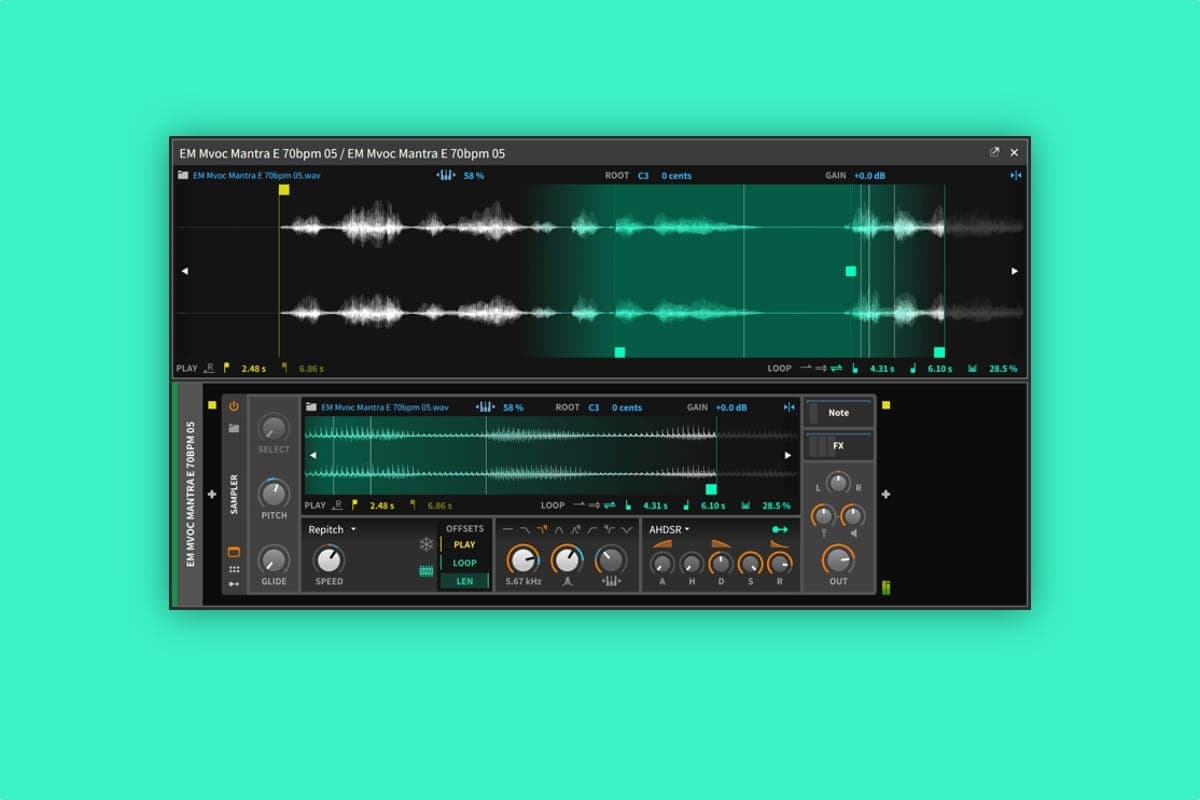1200x800 pixels.
Task: Click GAIN +0.0 dB value in top editor
Action: (869, 175)
